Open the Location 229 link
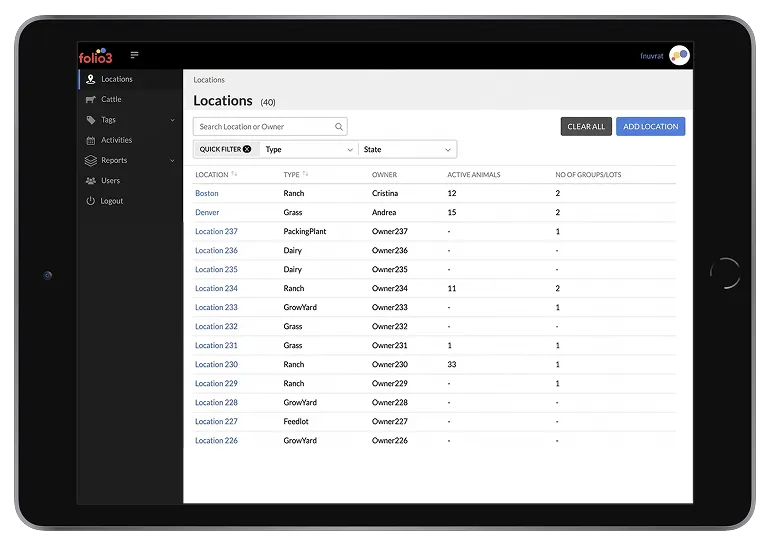772x546 pixels. click(x=216, y=384)
